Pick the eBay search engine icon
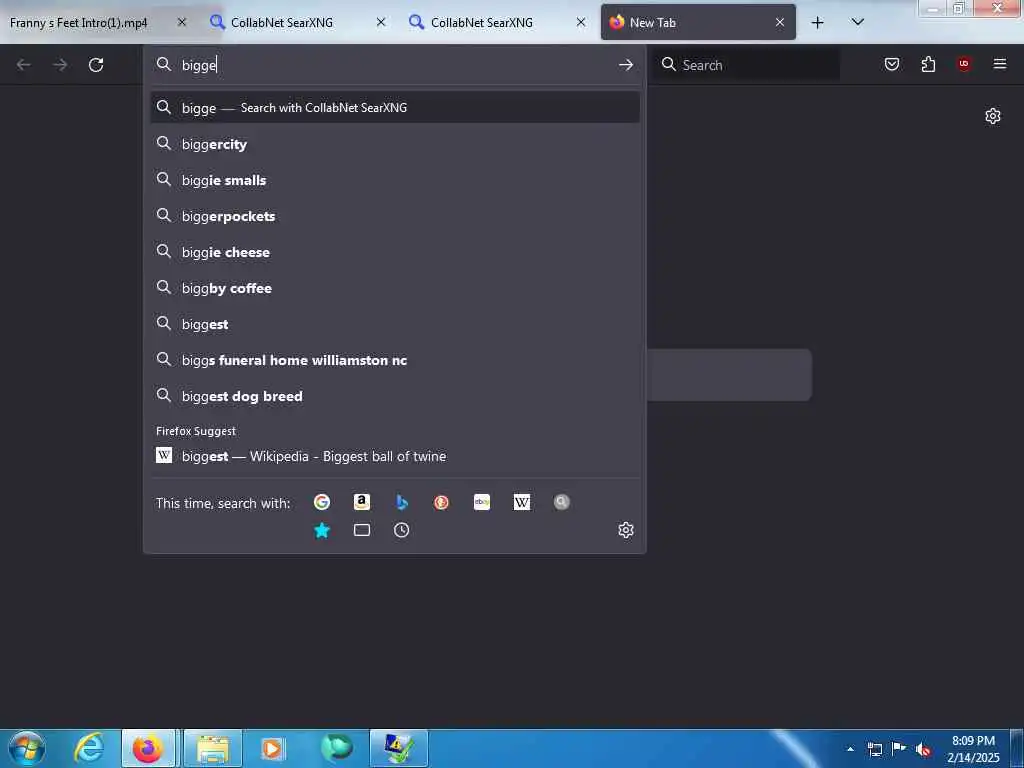1024x768 pixels. (482, 502)
